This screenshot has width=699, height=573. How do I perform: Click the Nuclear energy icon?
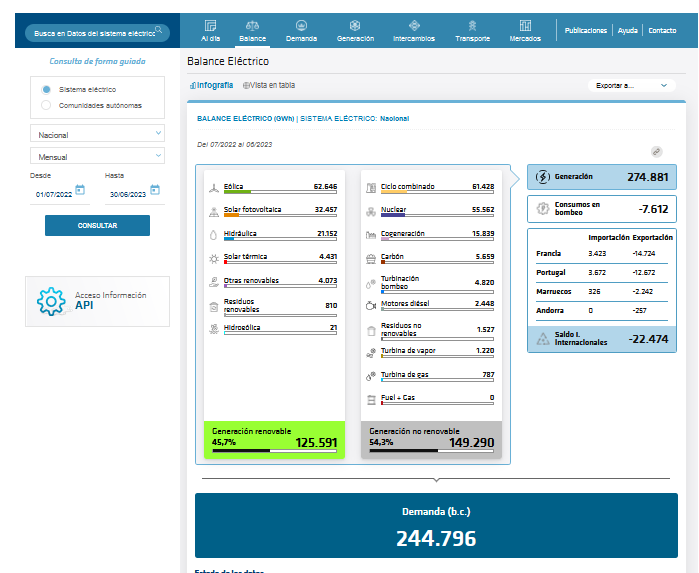(x=371, y=211)
